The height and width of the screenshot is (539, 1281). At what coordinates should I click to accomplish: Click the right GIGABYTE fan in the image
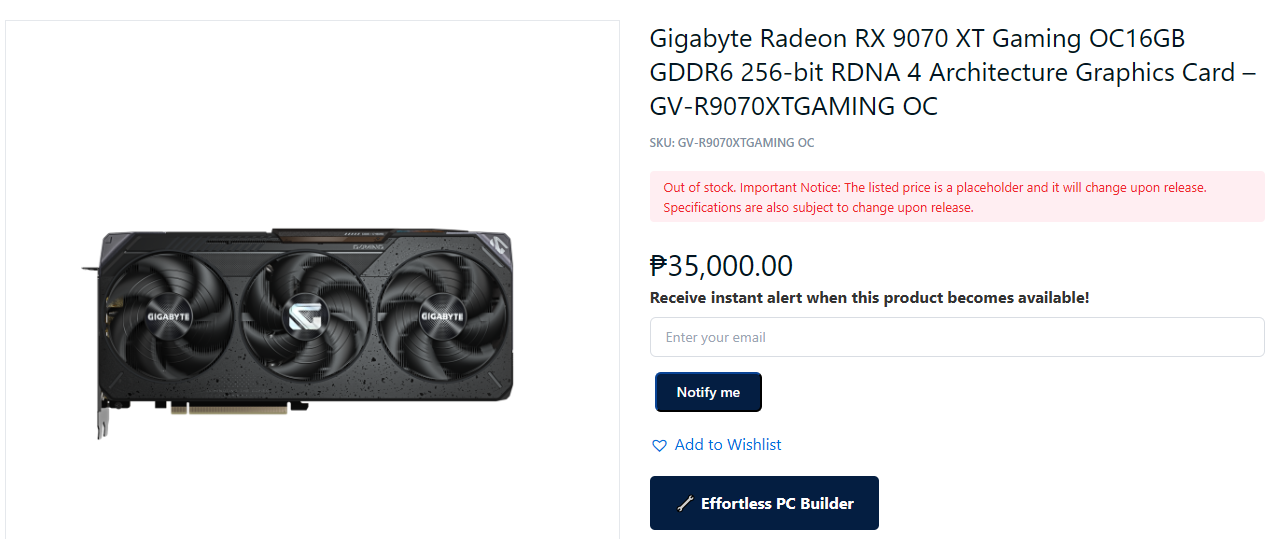click(x=441, y=316)
